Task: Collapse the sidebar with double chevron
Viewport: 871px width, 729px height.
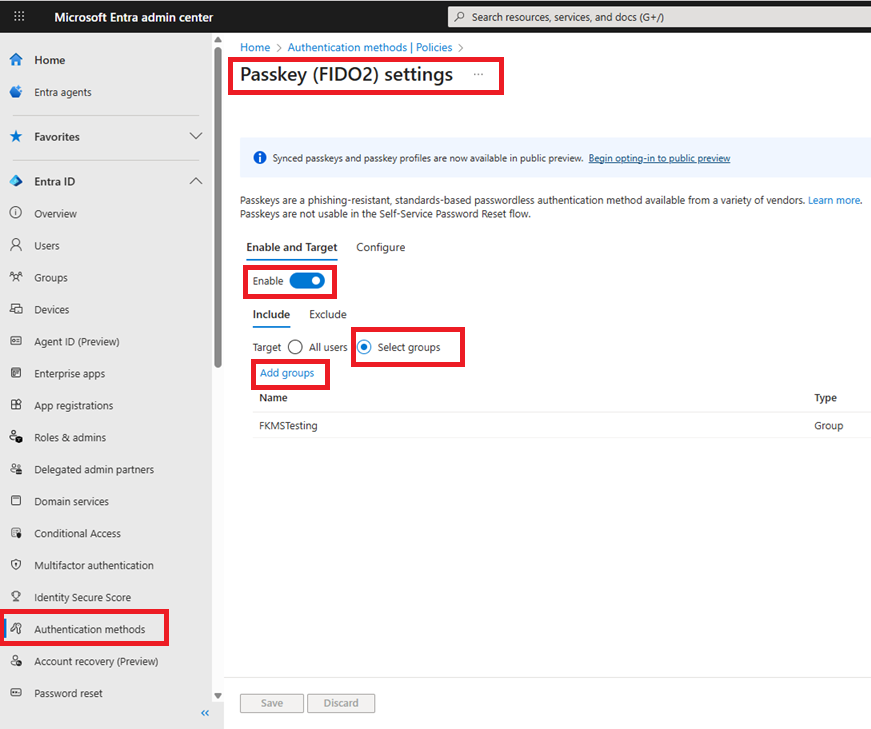Action: (x=205, y=713)
